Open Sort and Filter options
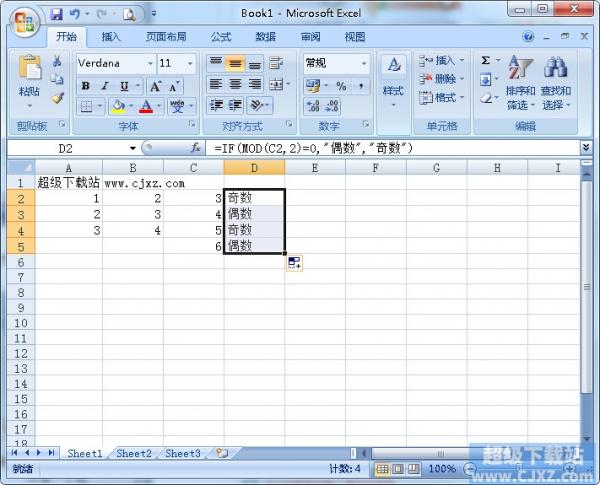 point(520,82)
